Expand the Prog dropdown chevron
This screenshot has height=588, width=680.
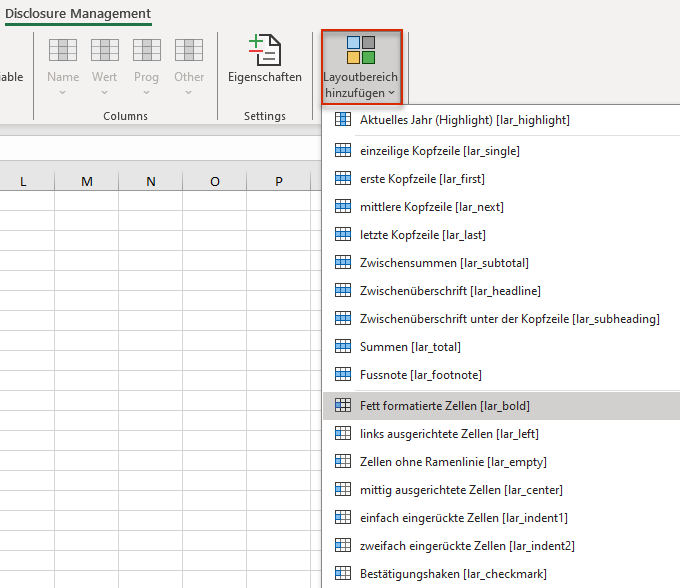click(x=147, y=92)
